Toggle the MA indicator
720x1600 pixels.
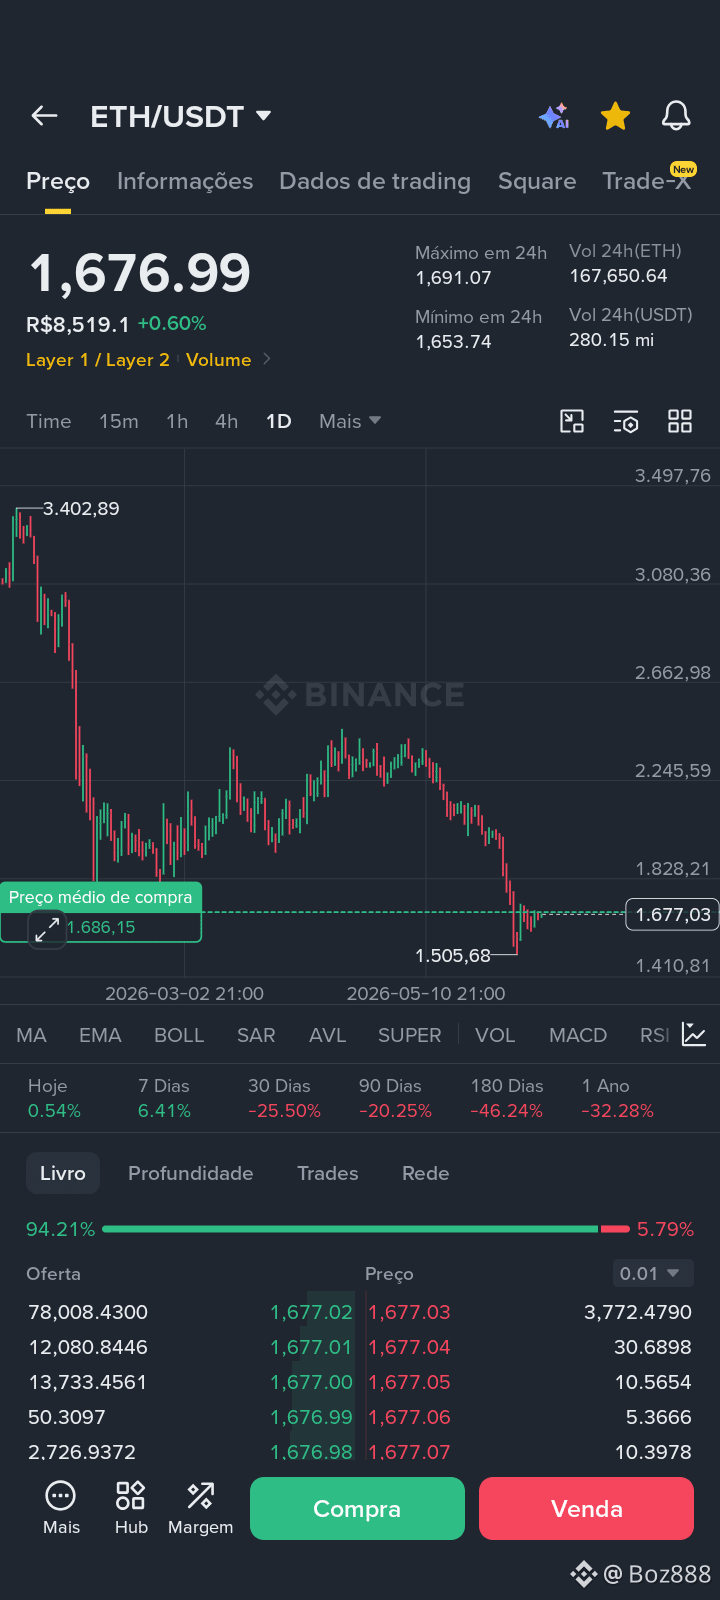click(31, 1035)
